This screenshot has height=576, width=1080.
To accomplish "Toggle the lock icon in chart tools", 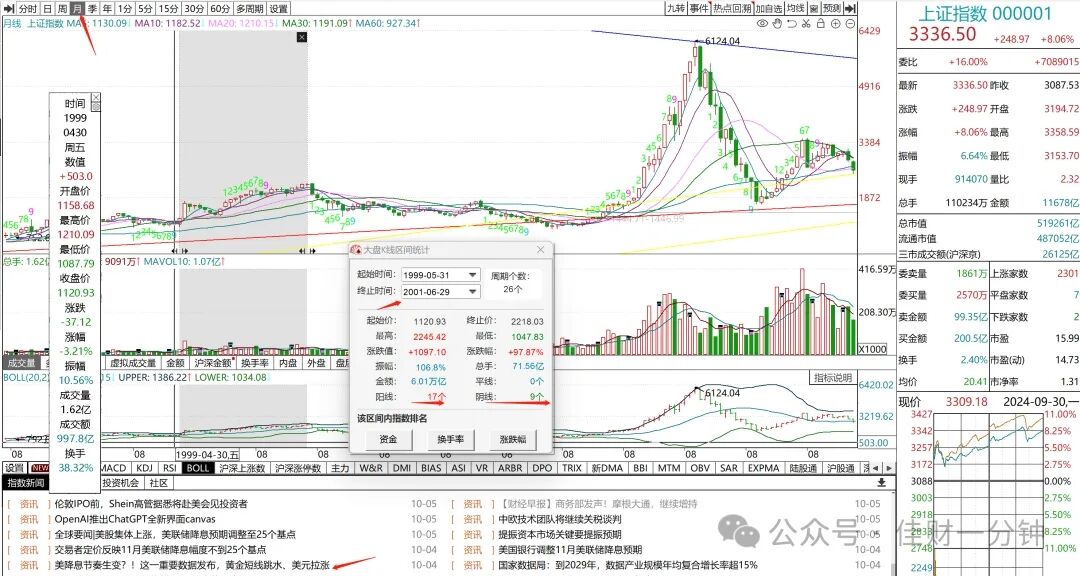I will (820, 23).
